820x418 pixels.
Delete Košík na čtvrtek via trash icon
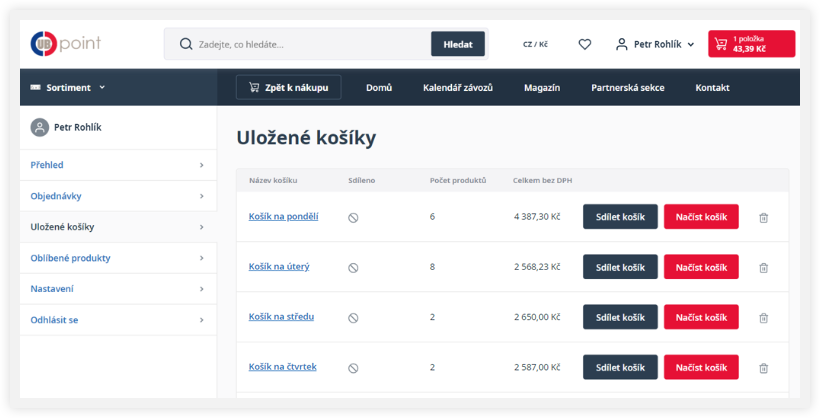tap(763, 368)
